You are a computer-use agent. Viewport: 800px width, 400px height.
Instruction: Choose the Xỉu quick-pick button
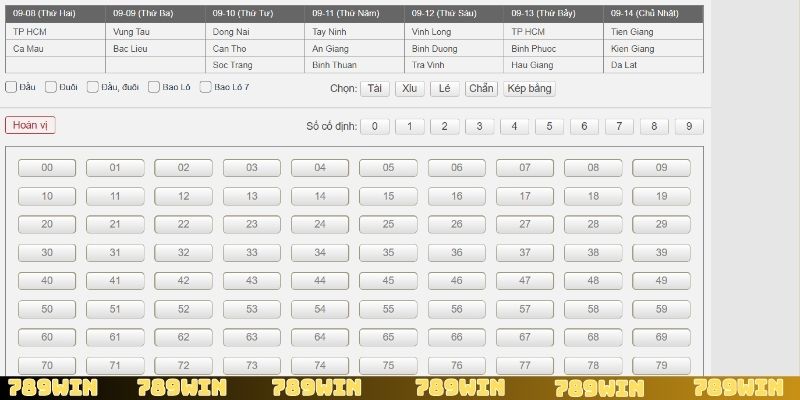tap(408, 88)
